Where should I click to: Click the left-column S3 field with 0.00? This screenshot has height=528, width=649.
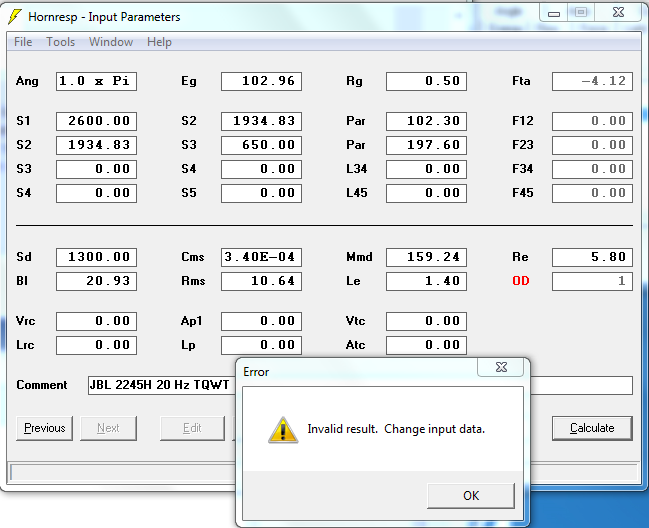tap(96, 169)
